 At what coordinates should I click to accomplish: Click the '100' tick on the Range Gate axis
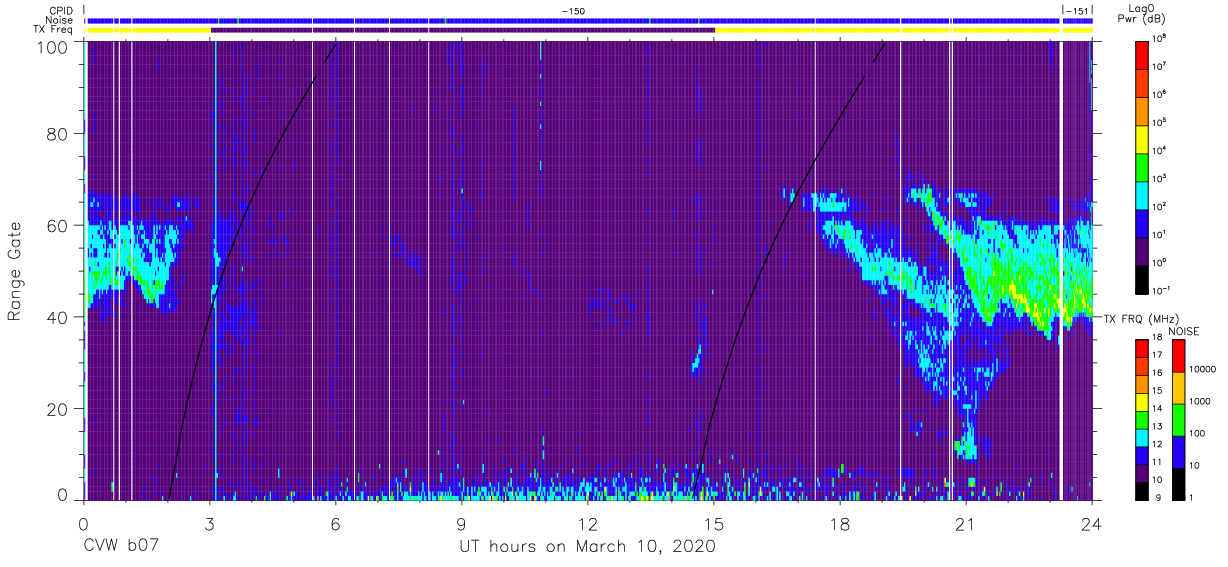pyautogui.click(x=53, y=46)
